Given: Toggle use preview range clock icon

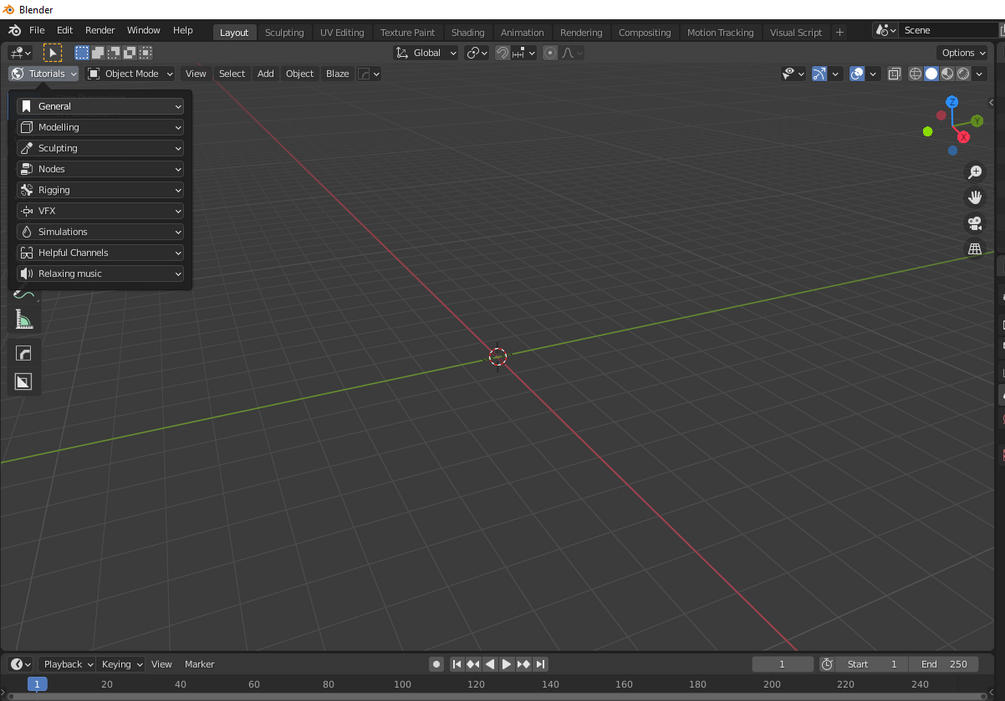Looking at the screenshot, I should pos(827,664).
